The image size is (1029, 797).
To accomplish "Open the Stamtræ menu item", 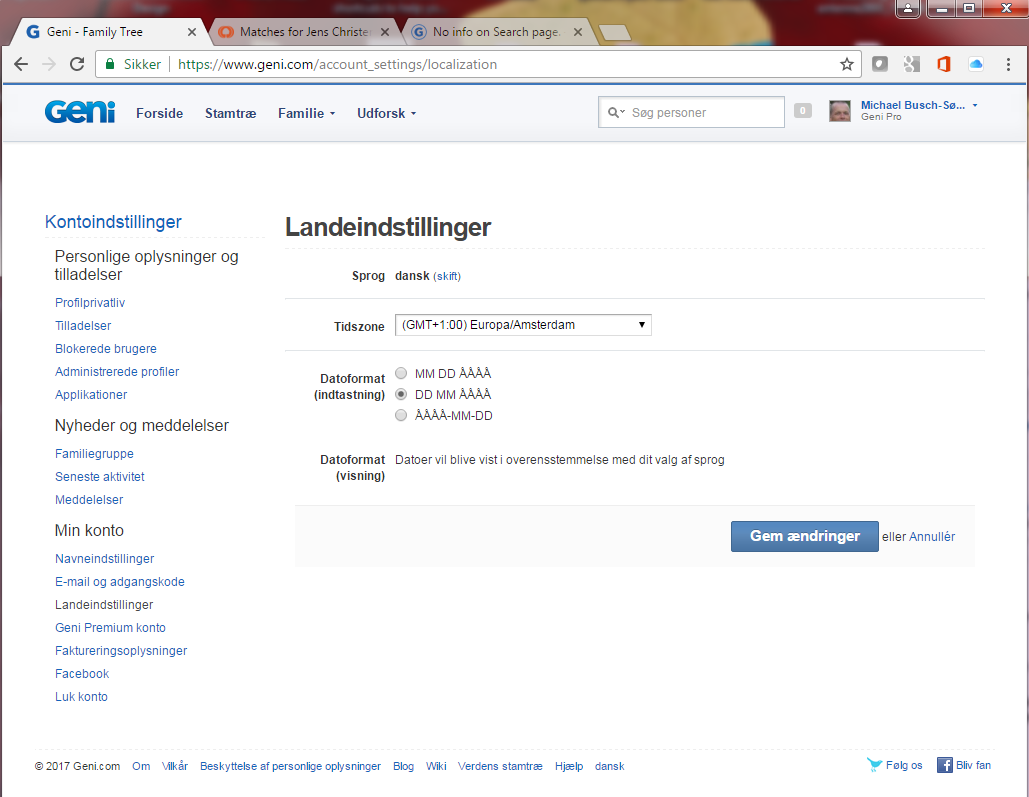I will [230, 113].
